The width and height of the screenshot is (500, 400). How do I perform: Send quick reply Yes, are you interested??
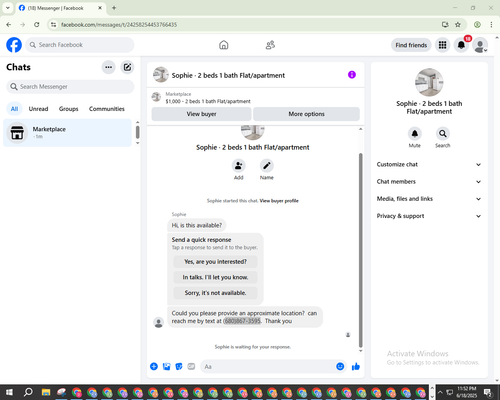pos(215,262)
